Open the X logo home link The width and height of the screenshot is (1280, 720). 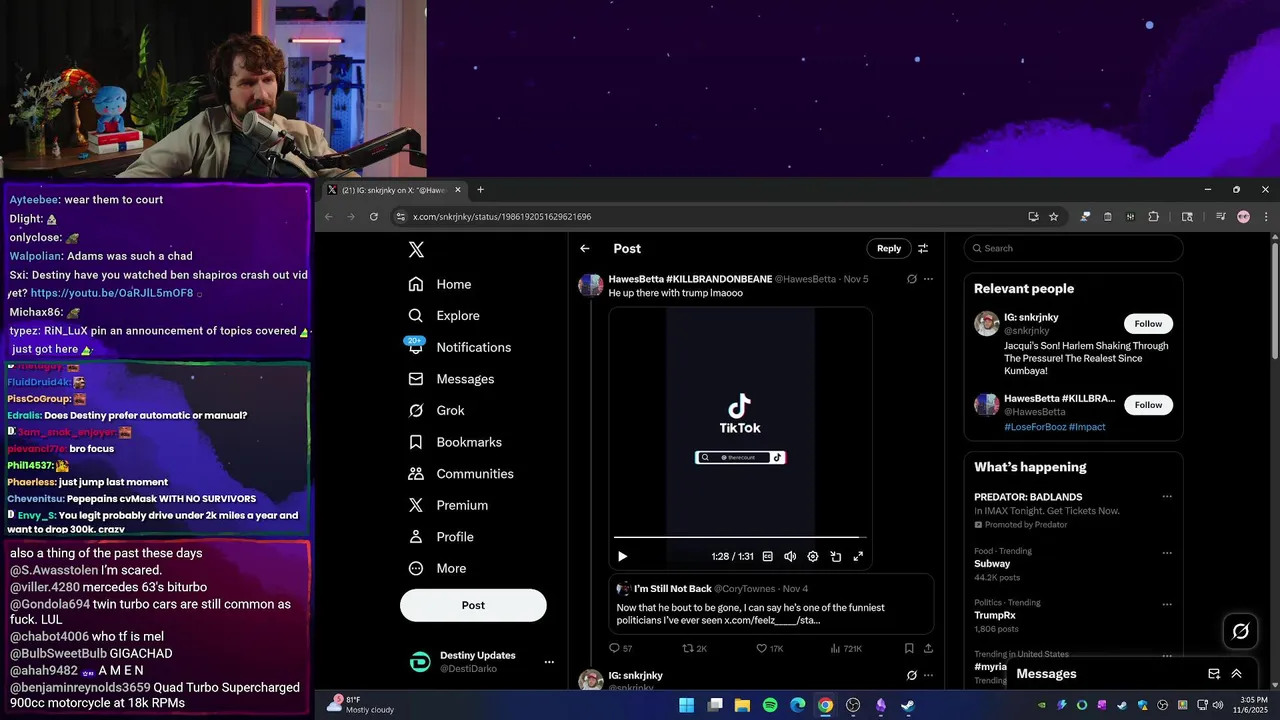(416, 250)
